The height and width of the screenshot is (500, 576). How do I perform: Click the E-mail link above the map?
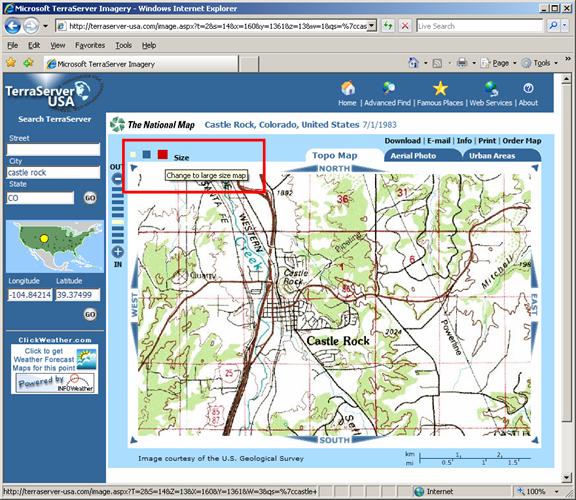click(439, 141)
